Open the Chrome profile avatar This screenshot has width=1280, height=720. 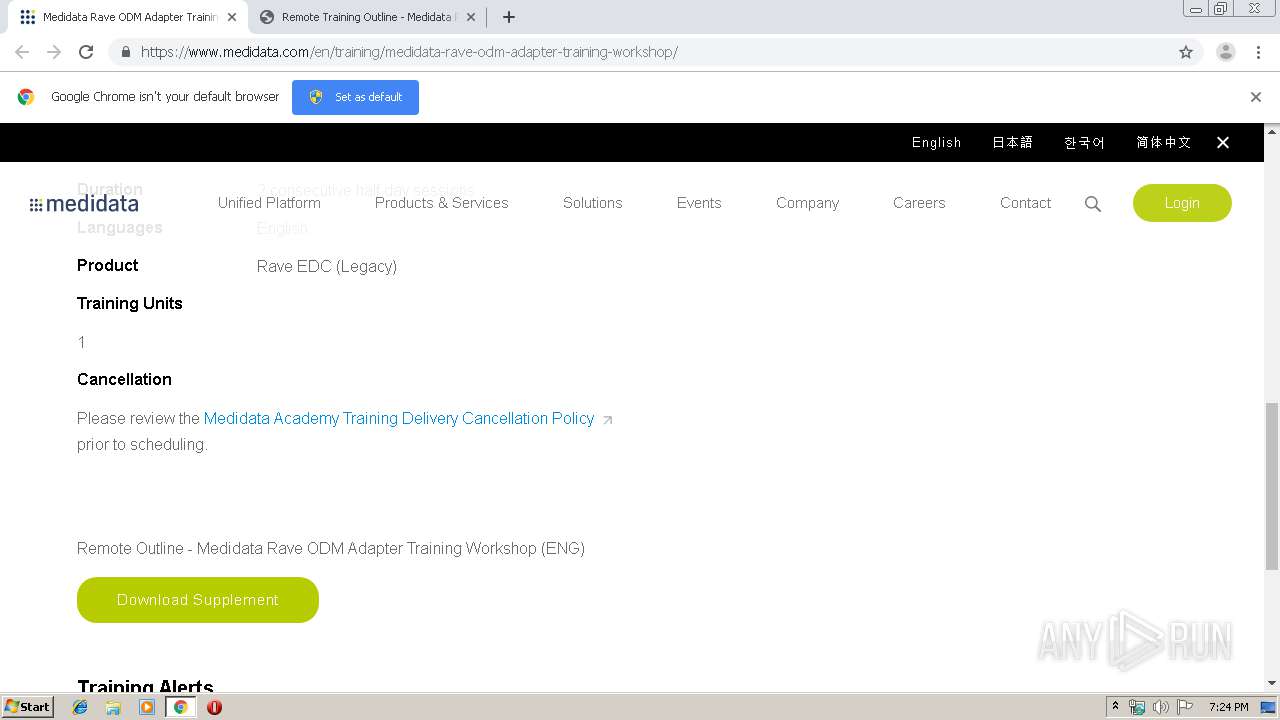coord(1226,52)
